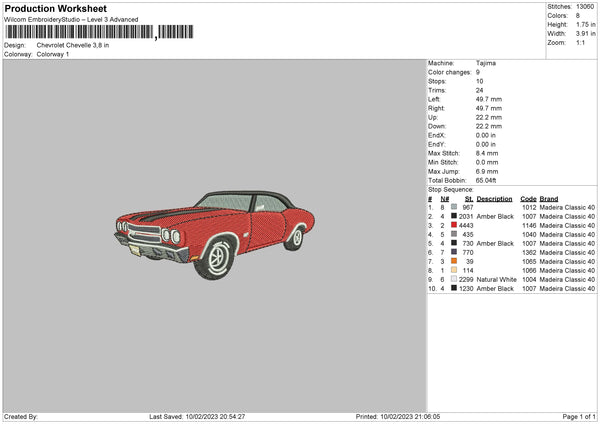This screenshot has height=424, width=600.
Task: Click the Brand column header
Action: coord(549,199)
